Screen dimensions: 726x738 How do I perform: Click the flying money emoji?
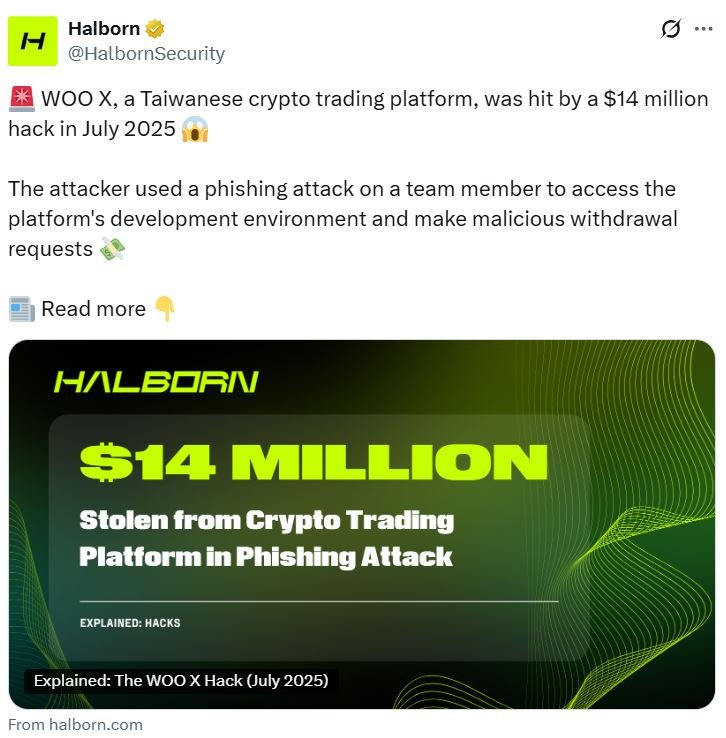113,250
